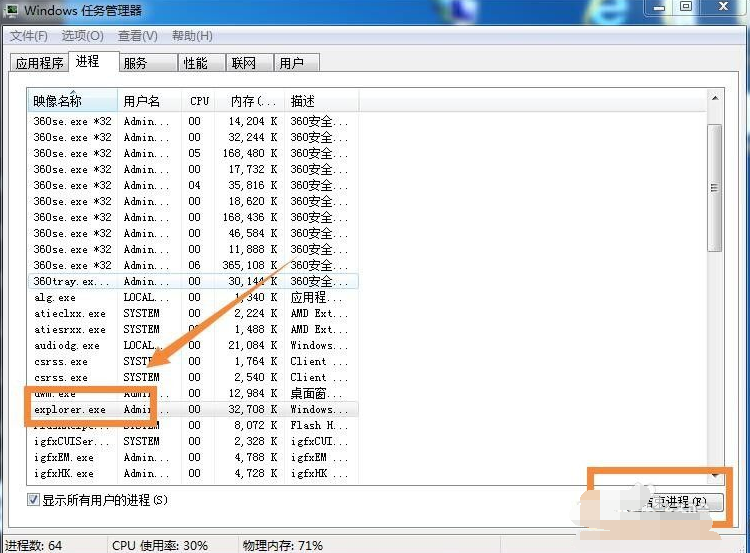Open the 查看(V) menu
The height and width of the screenshot is (553, 750).
coord(137,36)
